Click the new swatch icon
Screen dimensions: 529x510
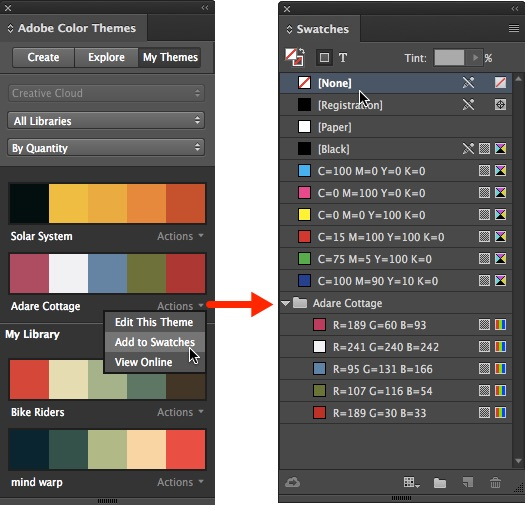click(468, 482)
